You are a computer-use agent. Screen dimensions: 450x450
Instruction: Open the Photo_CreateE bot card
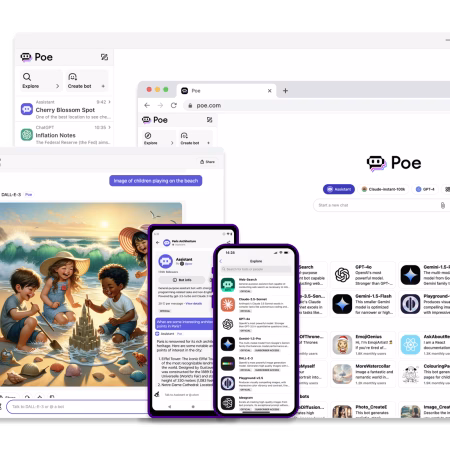click(x=363, y=410)
